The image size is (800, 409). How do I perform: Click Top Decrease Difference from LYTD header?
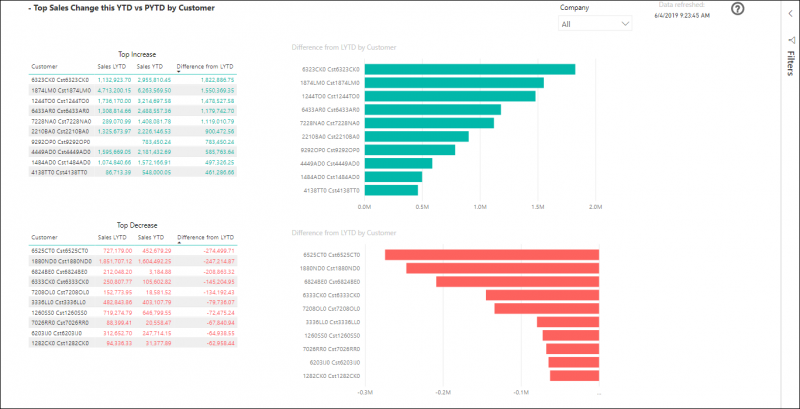pos(205,237)
